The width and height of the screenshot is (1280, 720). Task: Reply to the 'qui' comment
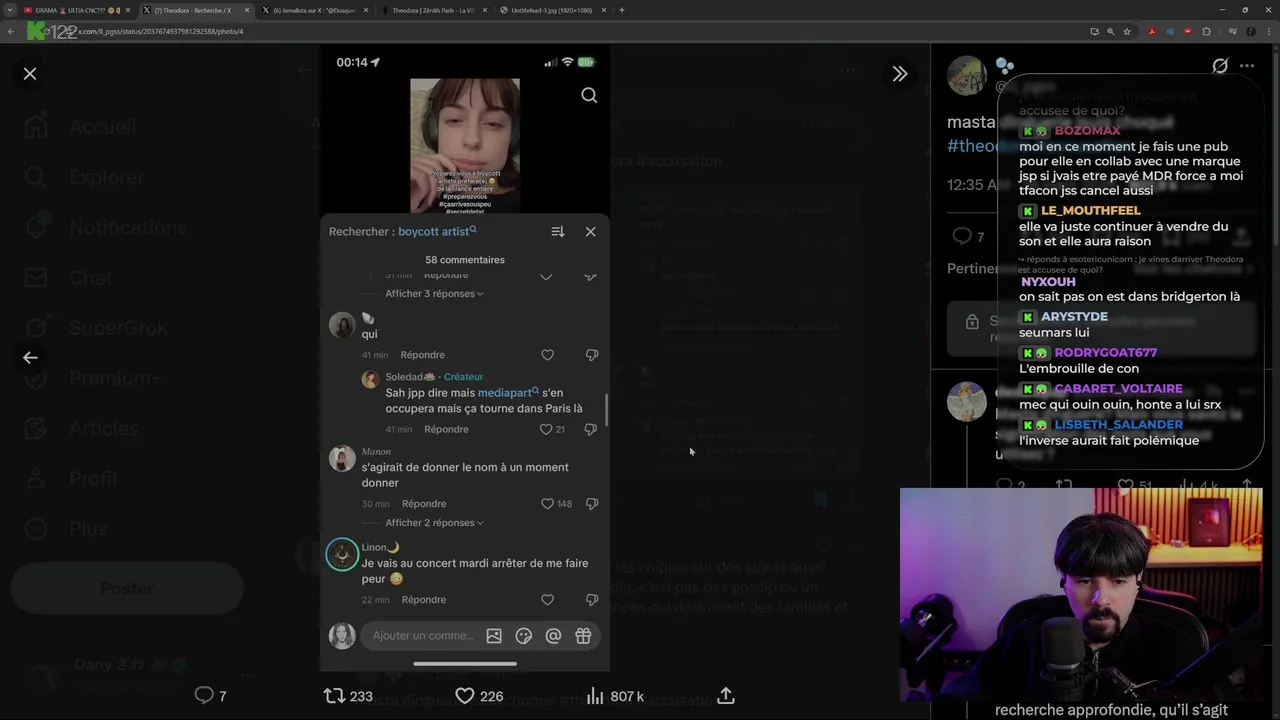[x=422, y=355]
